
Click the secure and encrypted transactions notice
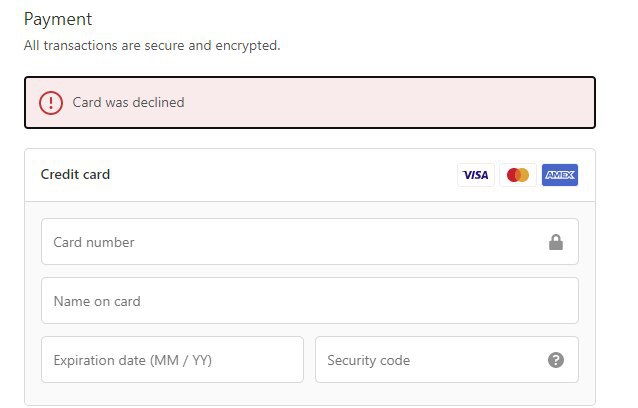(x=152, y=45)
